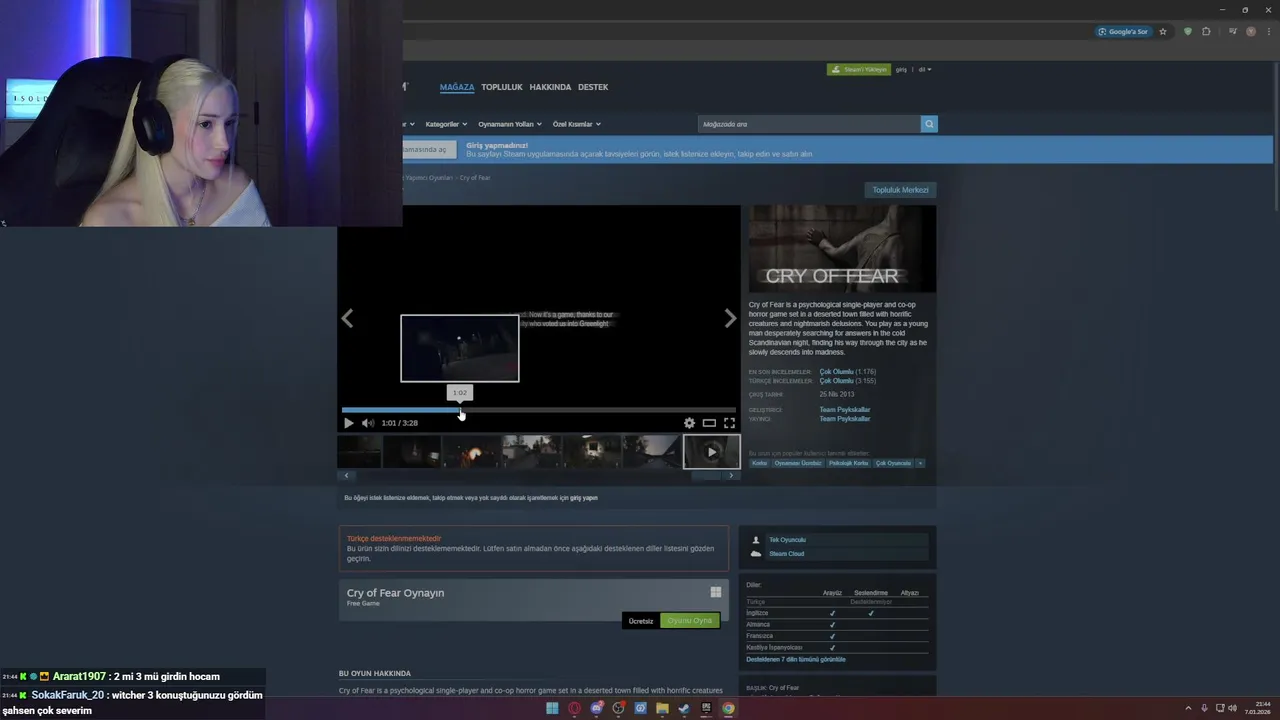Open the MAĞAZA store tab
The width and height of the screenshot is (1280, 720).
(x=457, y=87)
